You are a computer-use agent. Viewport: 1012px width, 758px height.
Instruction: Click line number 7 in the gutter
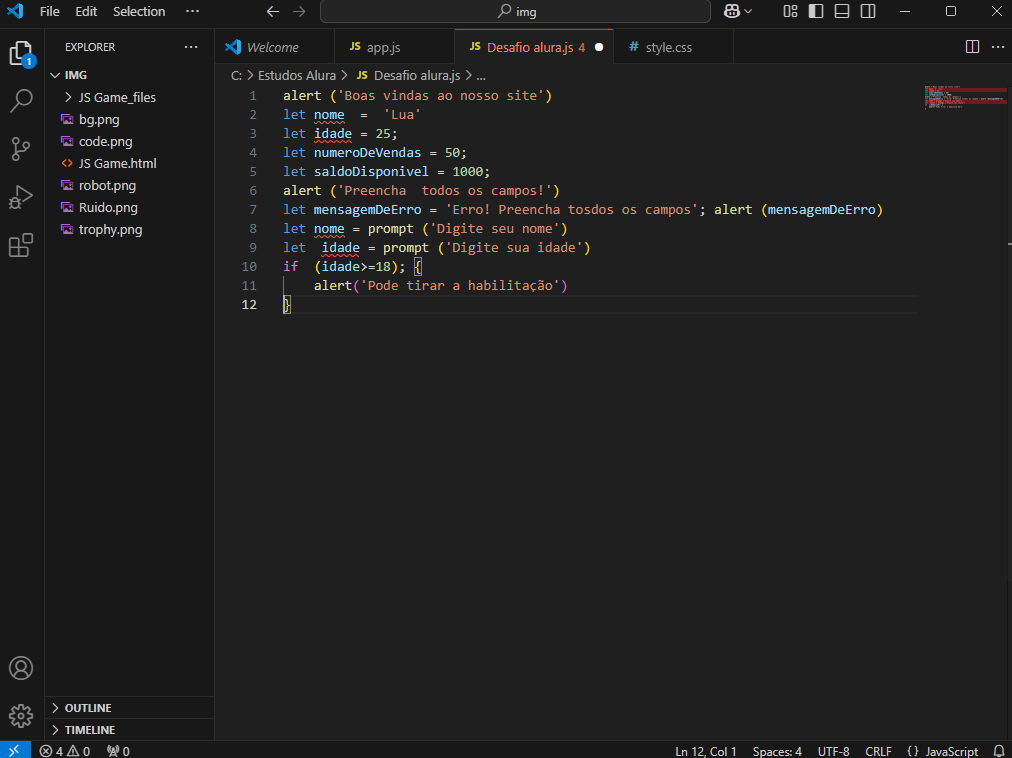(253, 209)
